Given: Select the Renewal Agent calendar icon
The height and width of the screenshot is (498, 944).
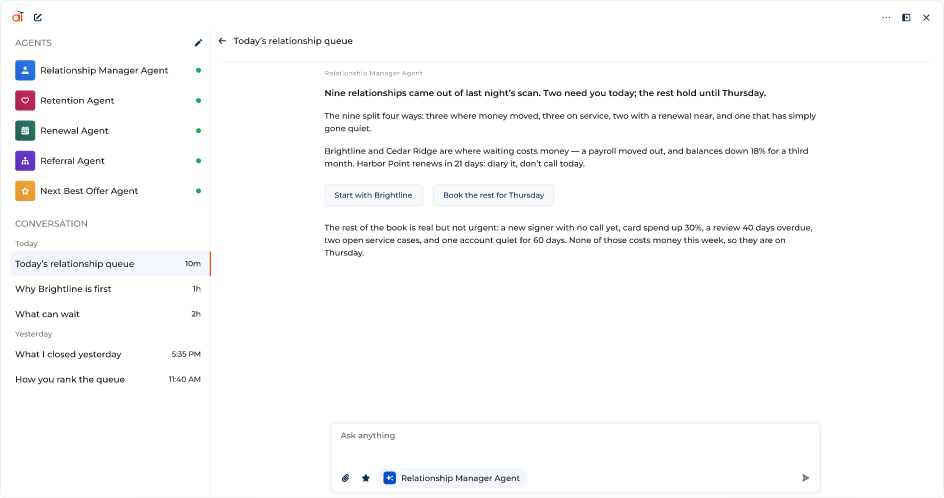Looking at the screenshot, I should pos(25,131).
